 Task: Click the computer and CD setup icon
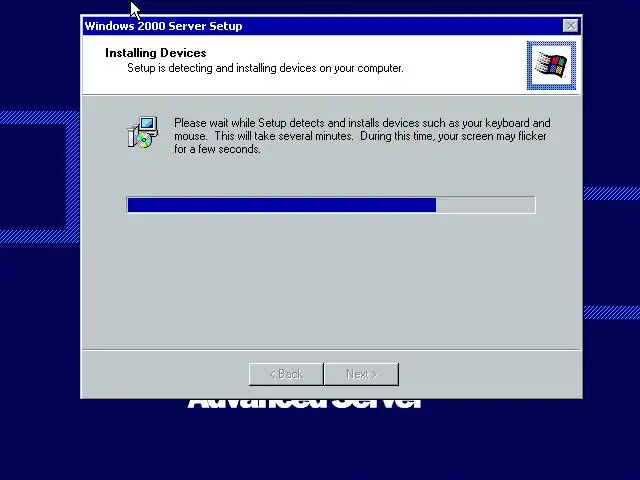(x=142, y=132)
